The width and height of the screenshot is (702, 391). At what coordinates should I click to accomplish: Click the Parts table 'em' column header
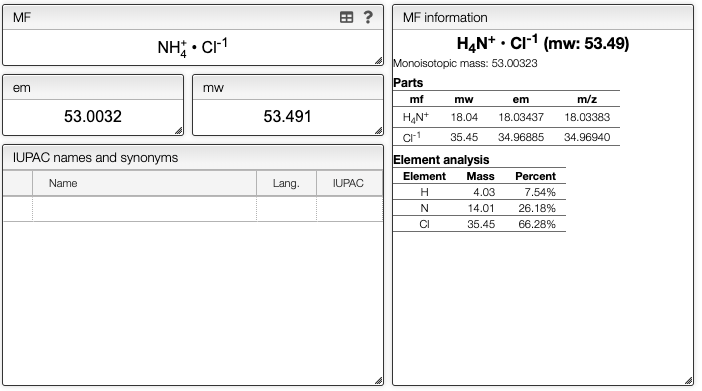pos(521,99)
